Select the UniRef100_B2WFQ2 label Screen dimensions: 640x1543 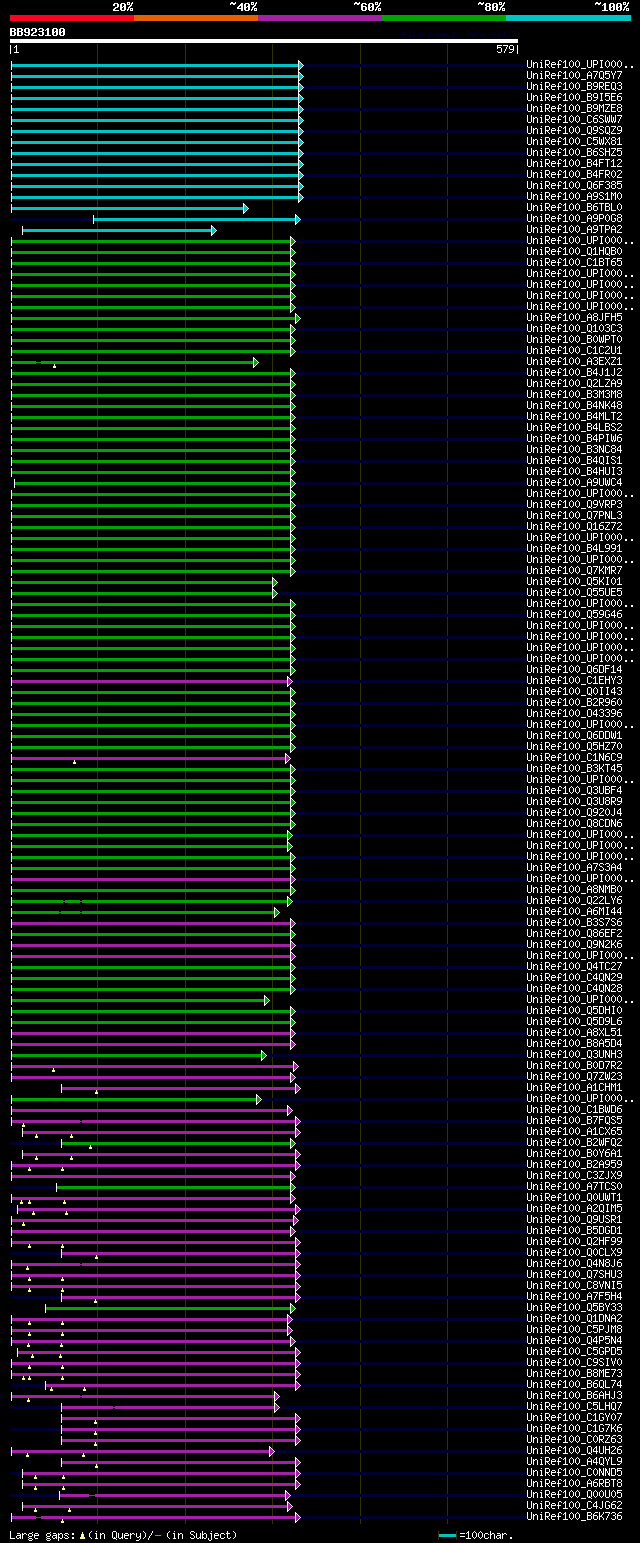(574, 1142)
